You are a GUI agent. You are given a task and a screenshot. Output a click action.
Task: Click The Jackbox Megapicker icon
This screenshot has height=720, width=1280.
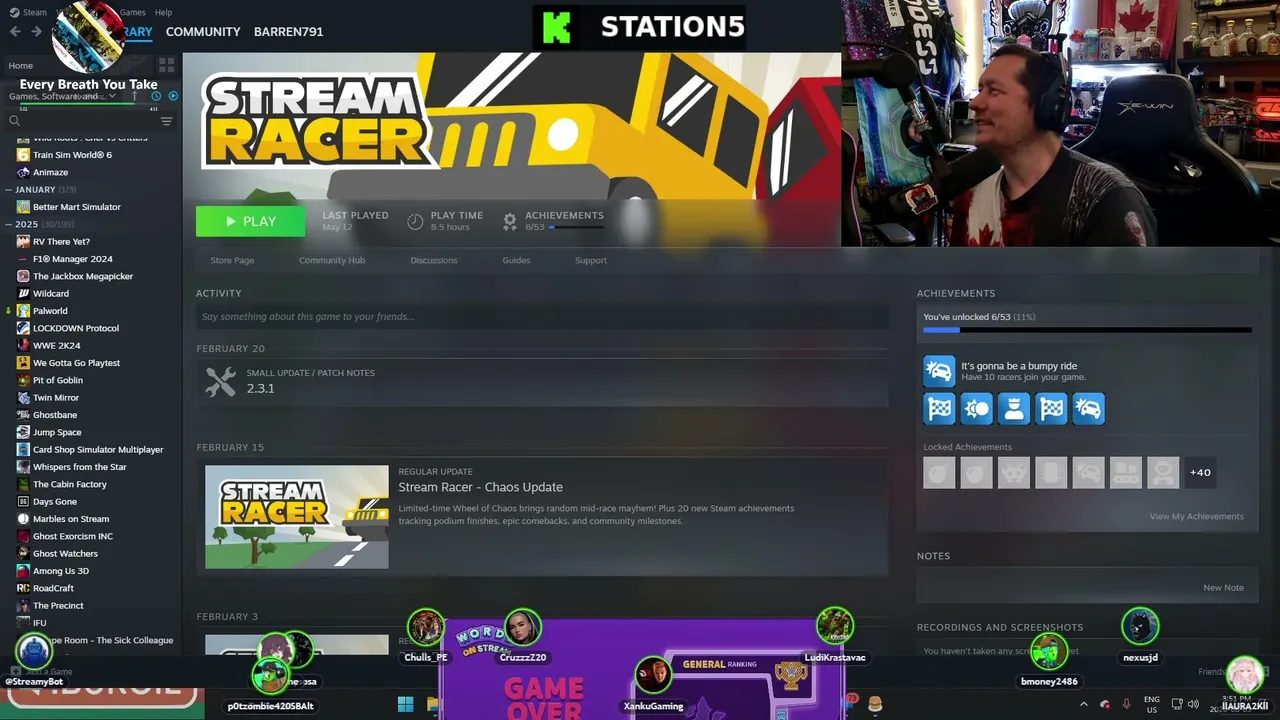[23, 276]
